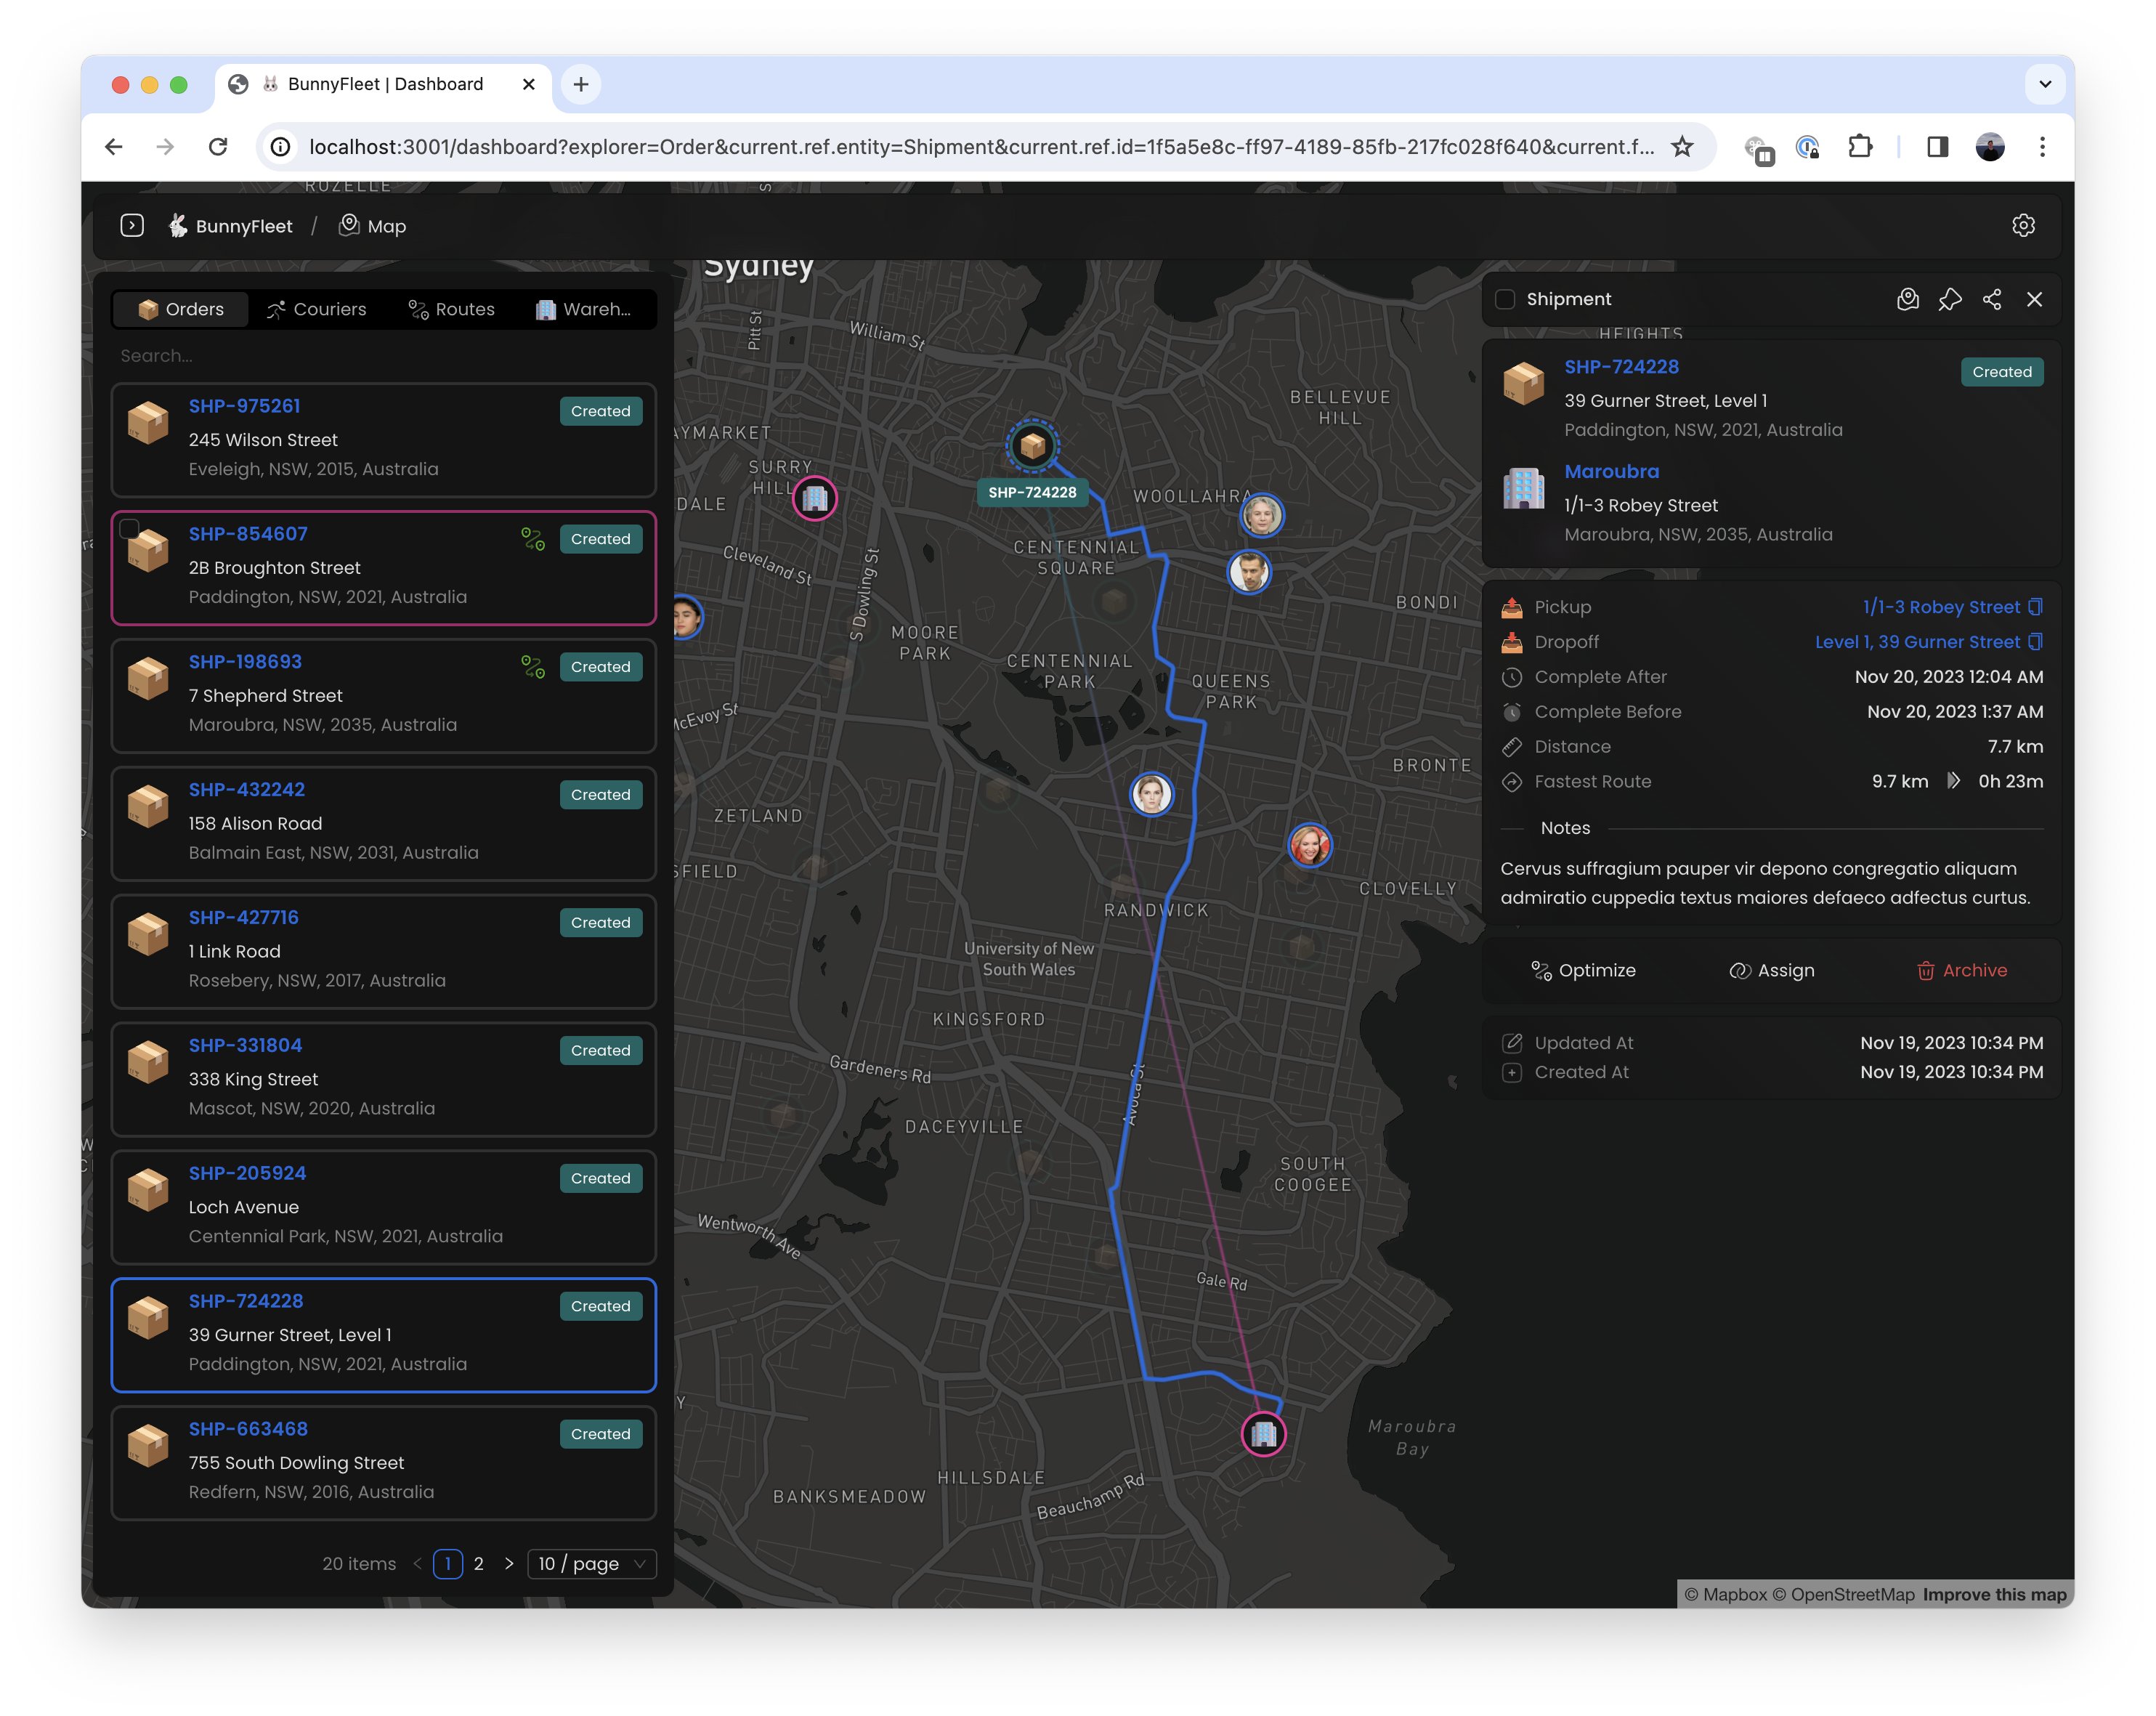
Task: Click locate-on-map icon in Shipment panel header
Action: 1907,299
